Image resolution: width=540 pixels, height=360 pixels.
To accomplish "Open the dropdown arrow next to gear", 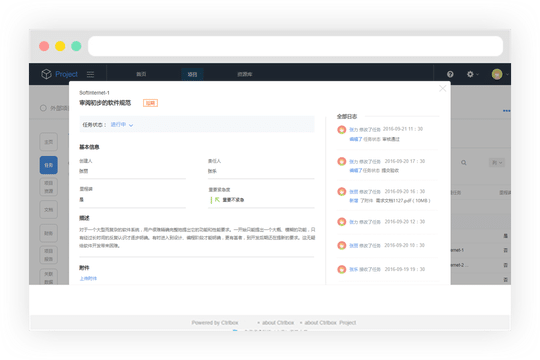I will [x=477, y=74].
